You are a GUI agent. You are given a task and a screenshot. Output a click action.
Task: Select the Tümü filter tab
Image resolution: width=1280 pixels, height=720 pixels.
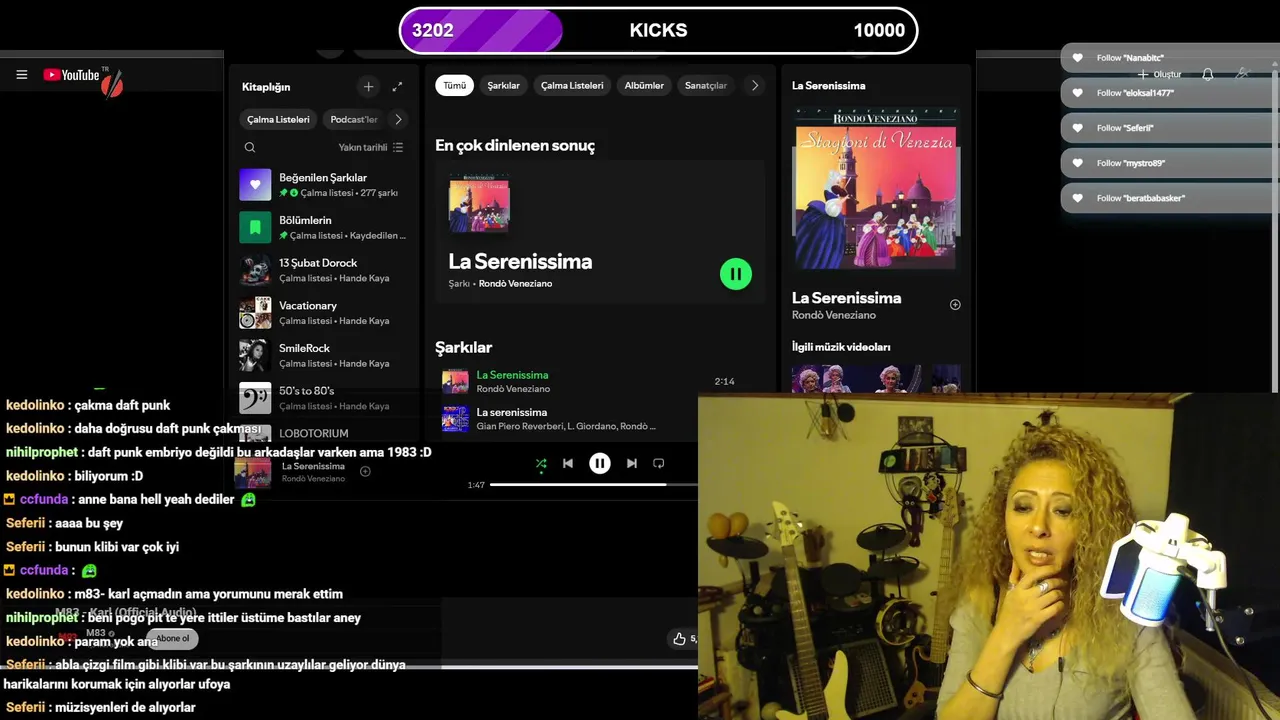coord(454,86)
